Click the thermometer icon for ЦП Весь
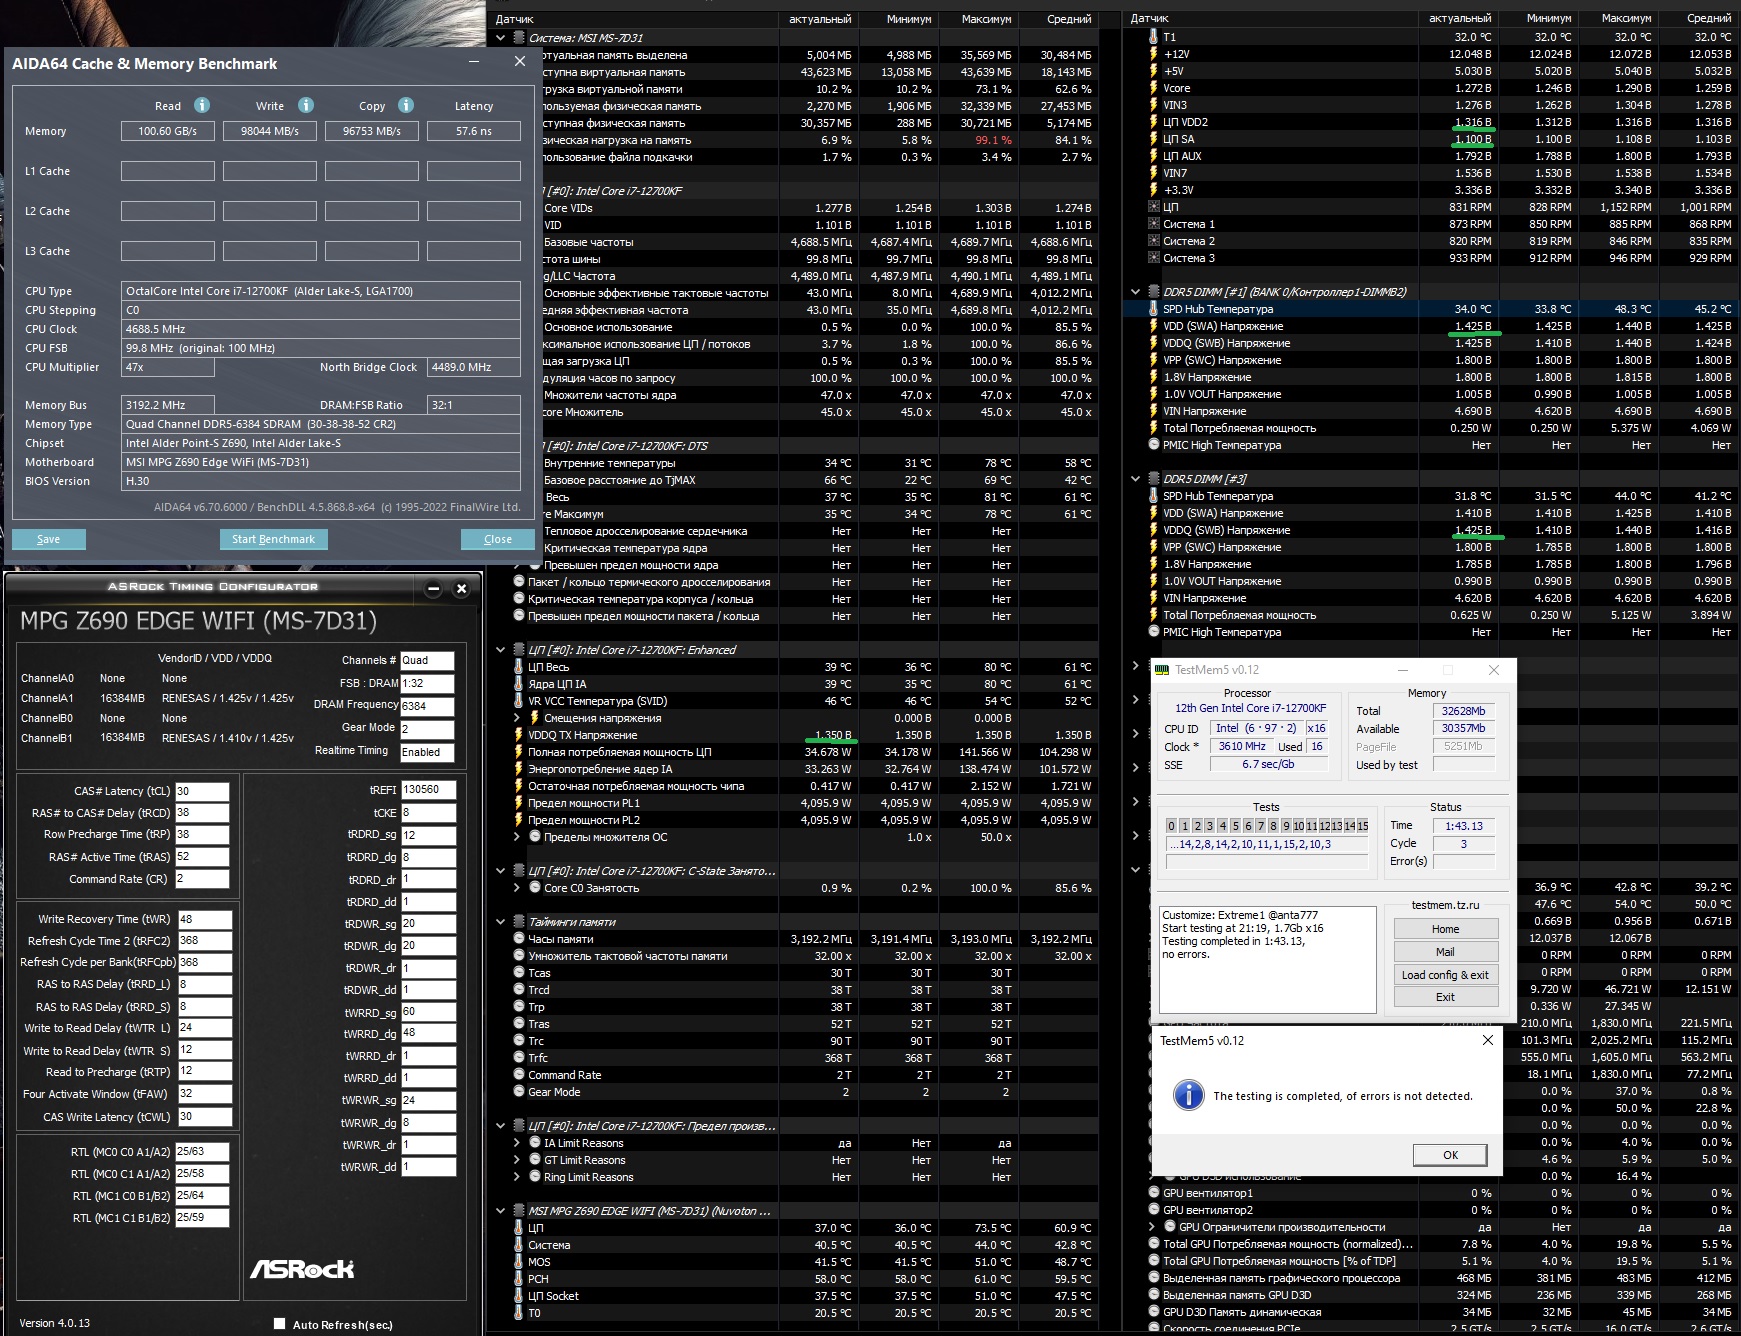The width and height of the screenshot is (1741, 1336). 518,667
